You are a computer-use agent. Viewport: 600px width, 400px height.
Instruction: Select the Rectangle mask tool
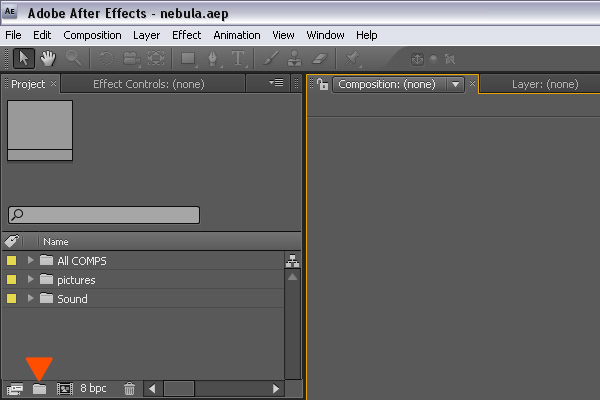pyautogui.click(x=189, y=59)
